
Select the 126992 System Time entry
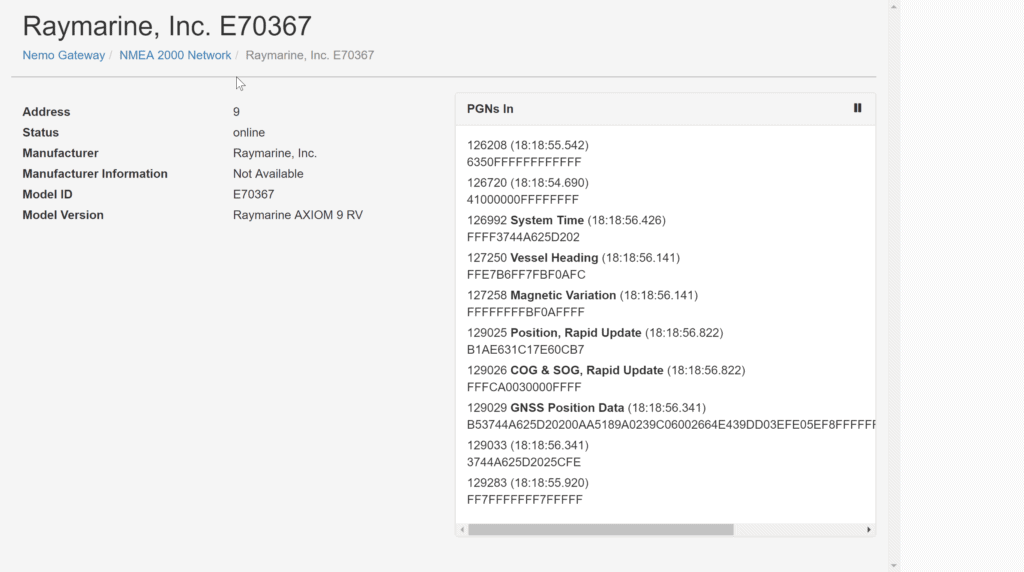[x=566, y=229]
